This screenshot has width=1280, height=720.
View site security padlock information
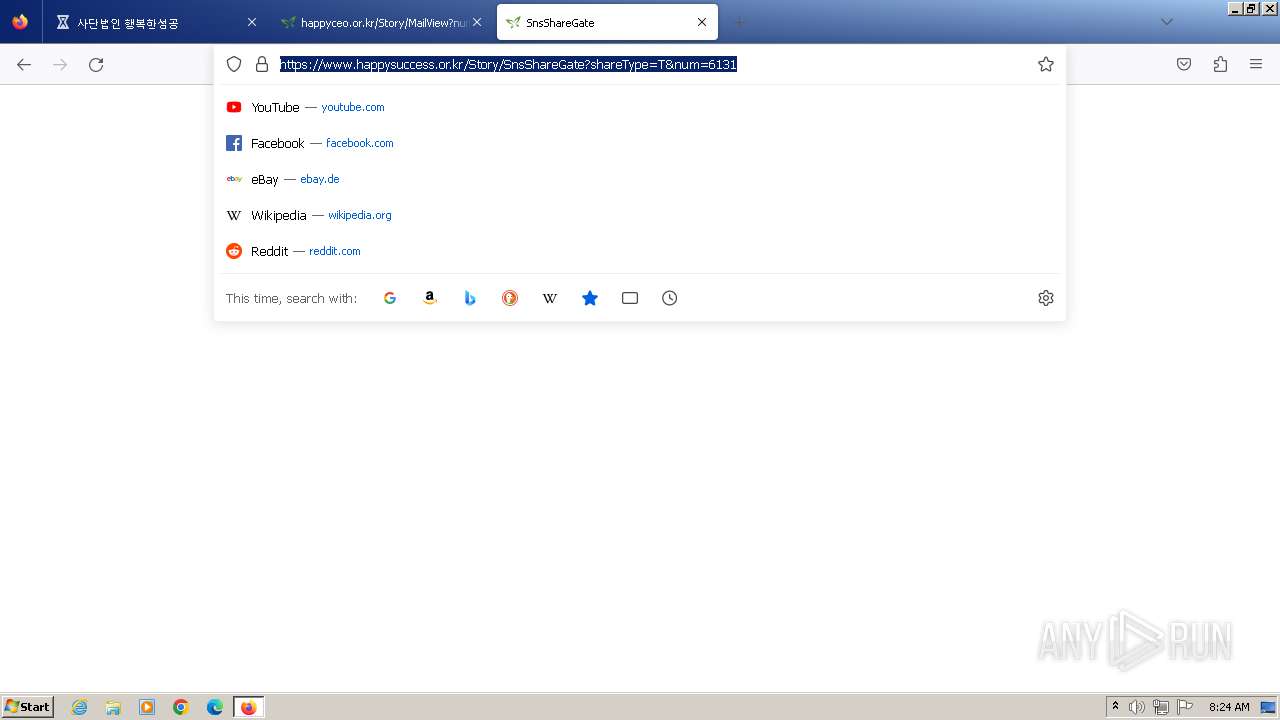click(x=262, y=64)
